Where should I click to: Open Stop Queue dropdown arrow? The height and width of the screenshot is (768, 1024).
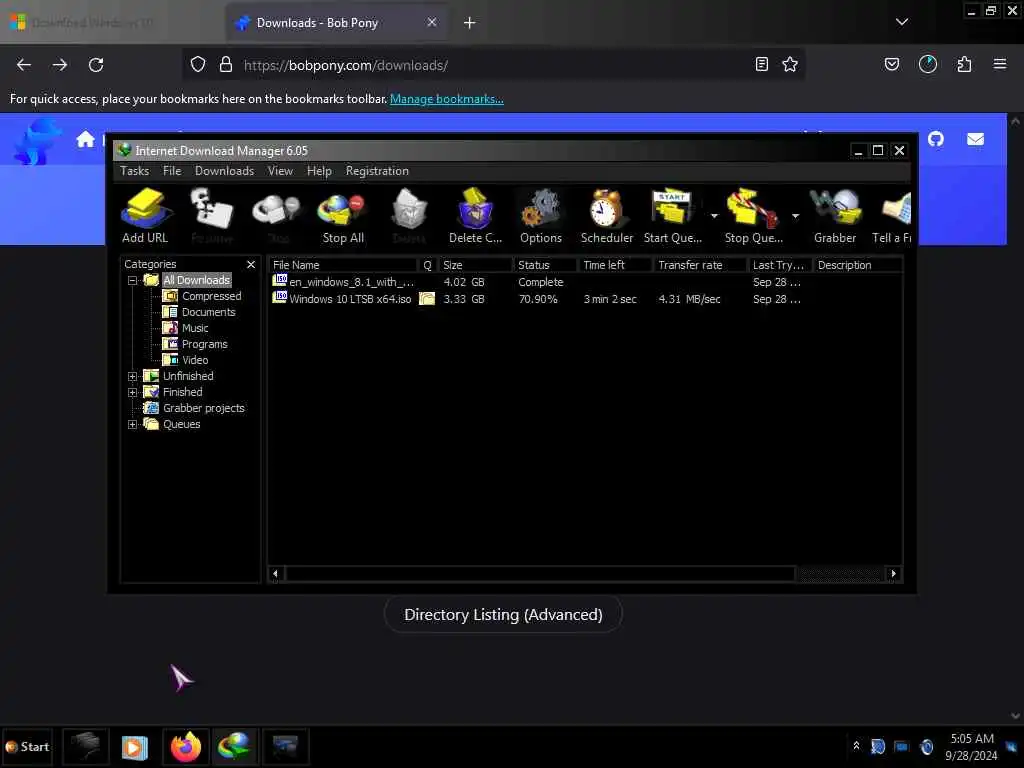[x=795, y=216]
